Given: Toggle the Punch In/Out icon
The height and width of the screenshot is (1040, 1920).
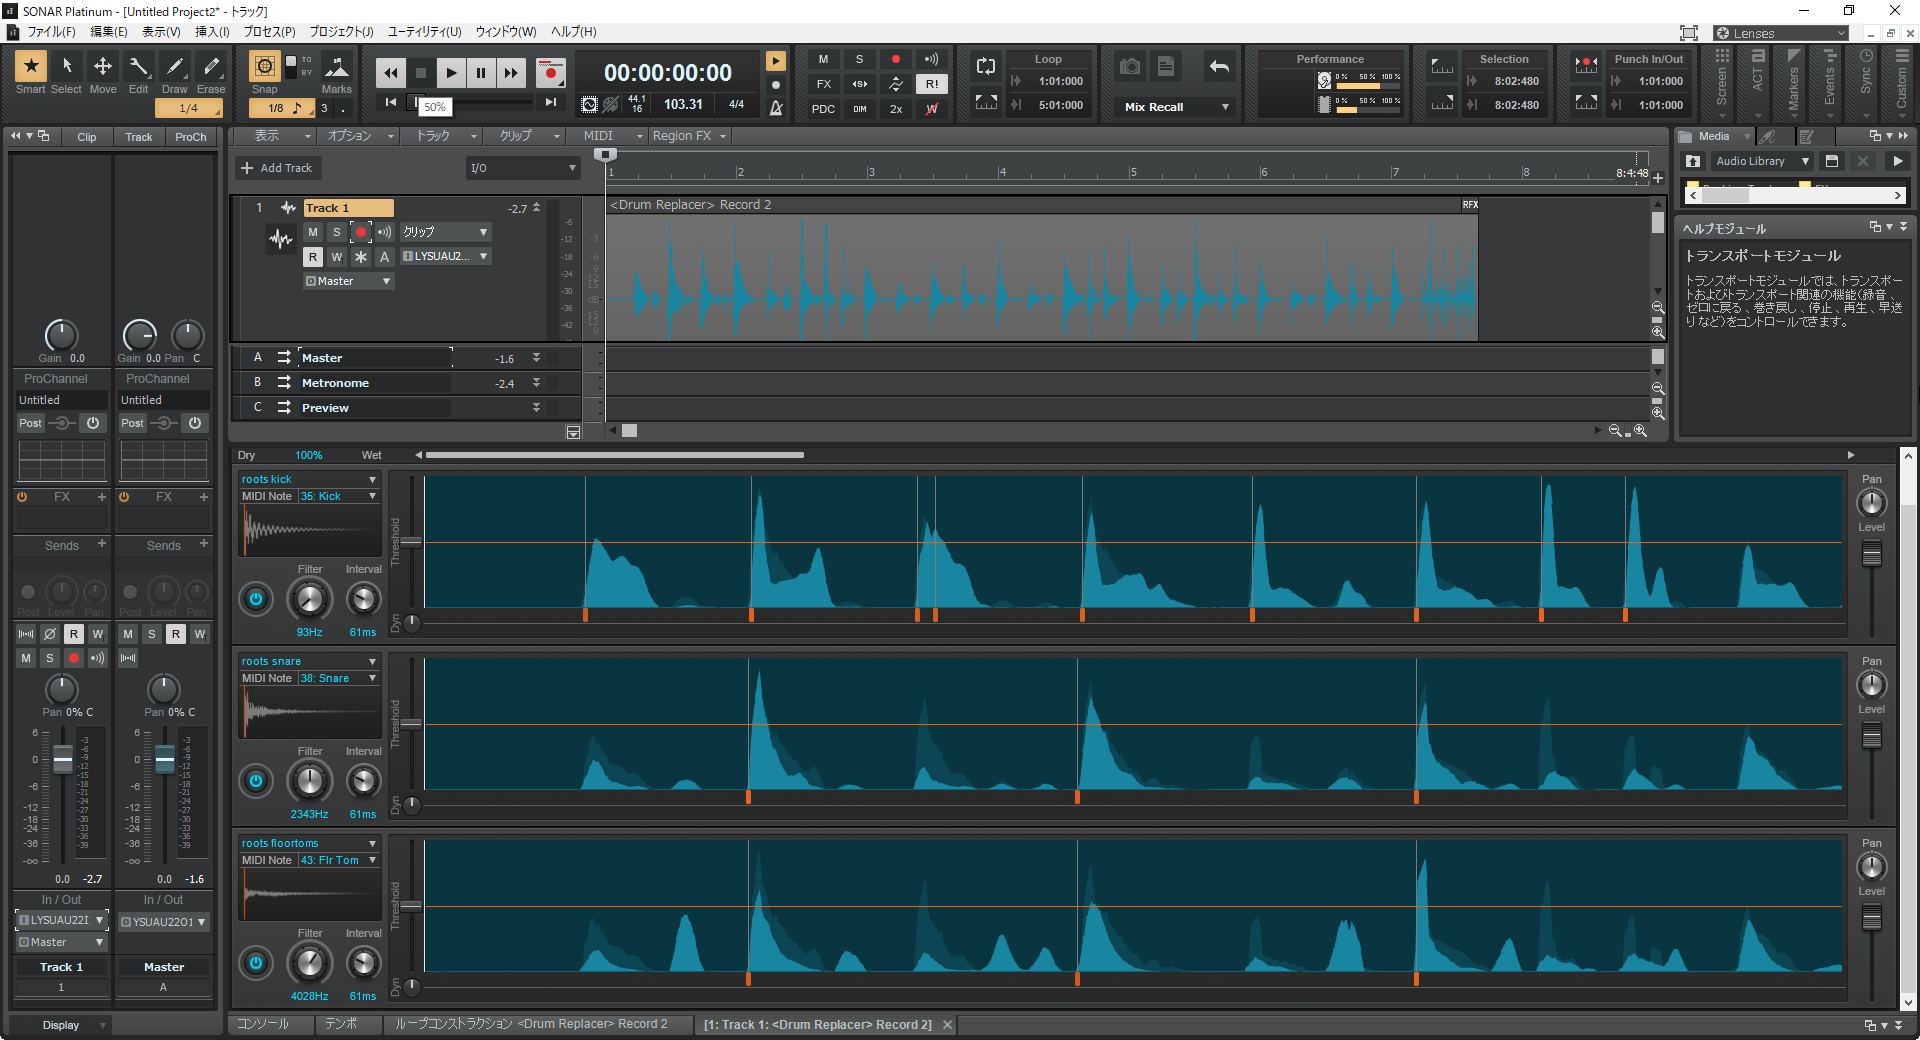Looking at the screenshot, I should click(x=1586, y=66).
